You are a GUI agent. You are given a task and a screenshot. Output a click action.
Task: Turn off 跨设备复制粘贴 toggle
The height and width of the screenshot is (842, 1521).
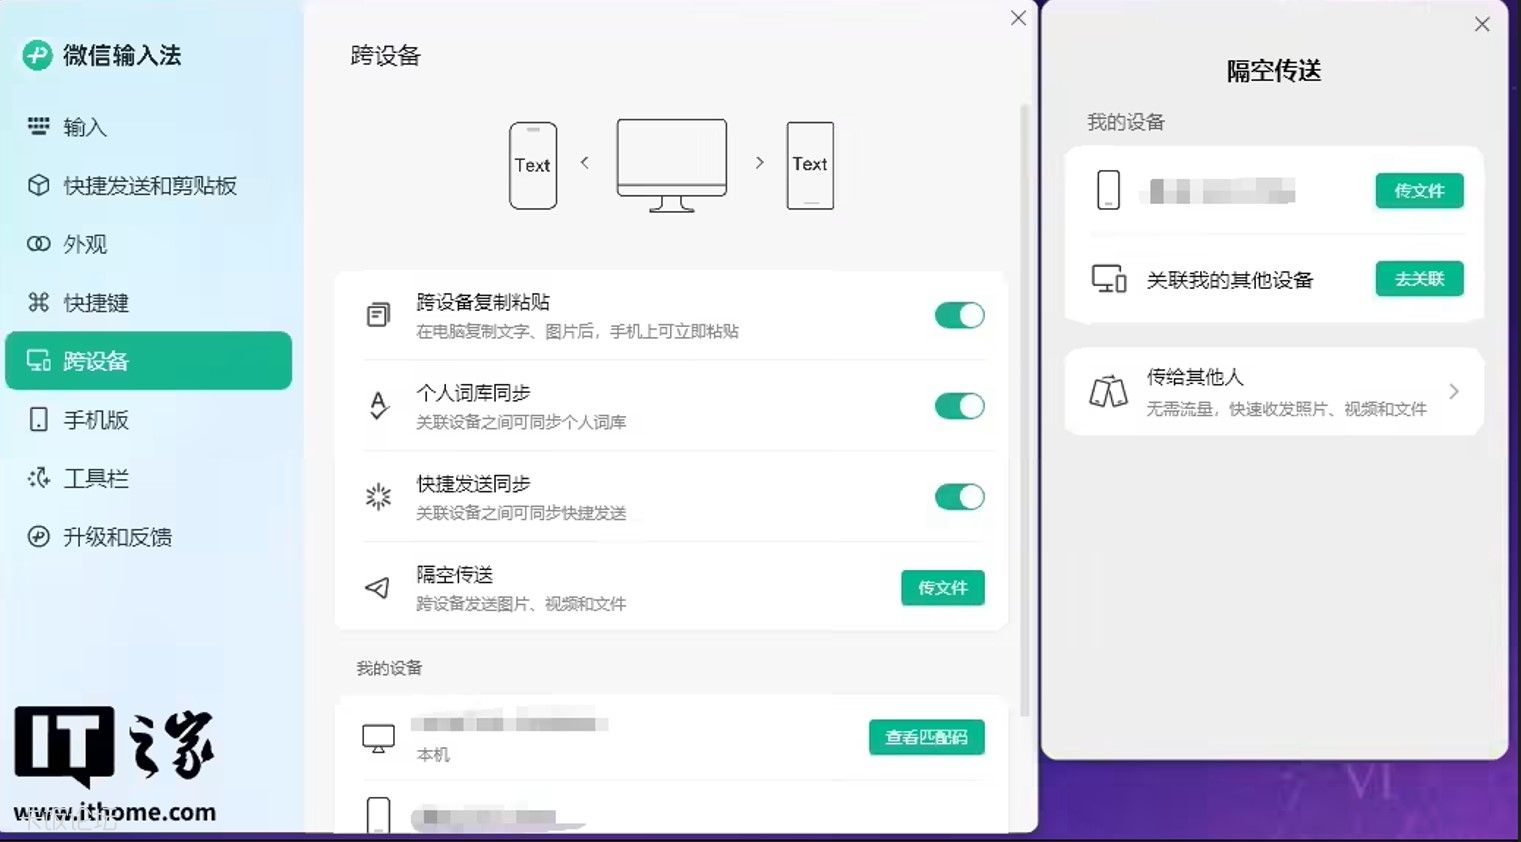coord(959,315)
